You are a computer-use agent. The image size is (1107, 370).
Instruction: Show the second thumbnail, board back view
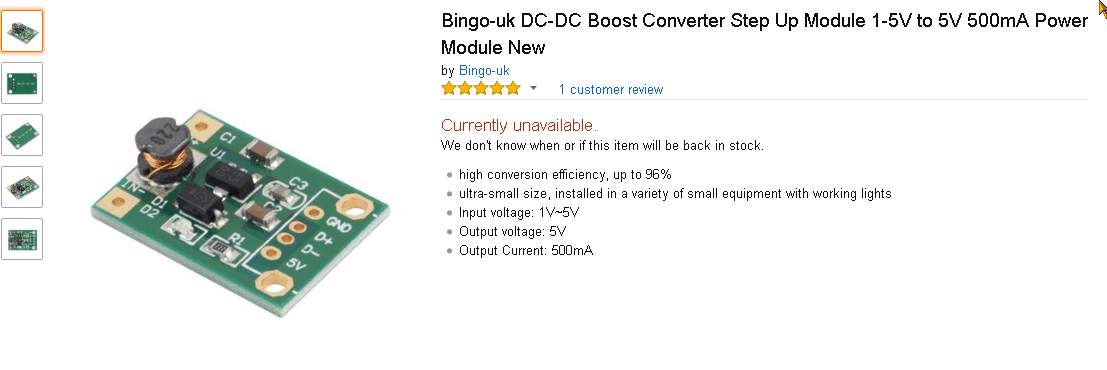click(22, 83)
